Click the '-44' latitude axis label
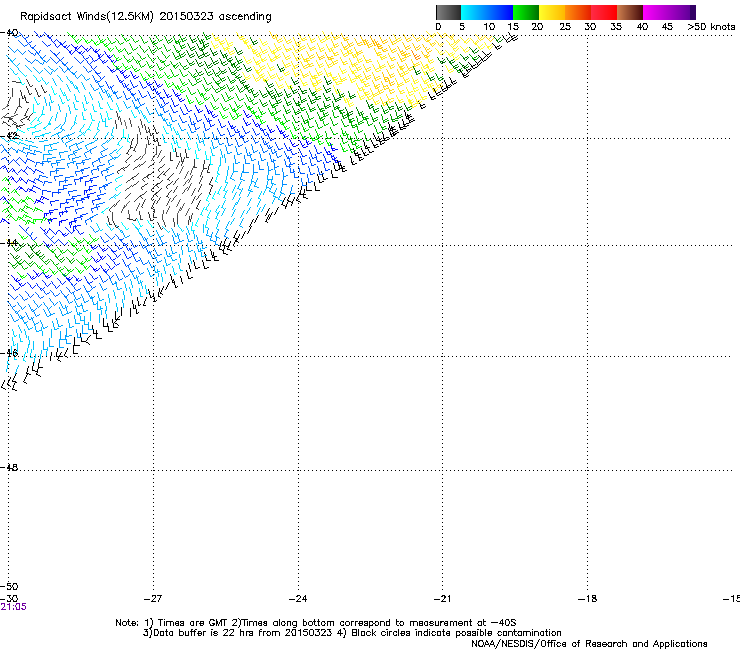This screenshot has width=740, height=650. pos(9,243)
